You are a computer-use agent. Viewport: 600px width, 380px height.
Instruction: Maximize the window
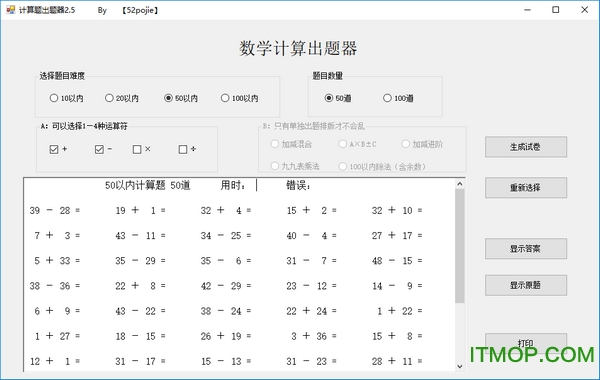(556, 10)
